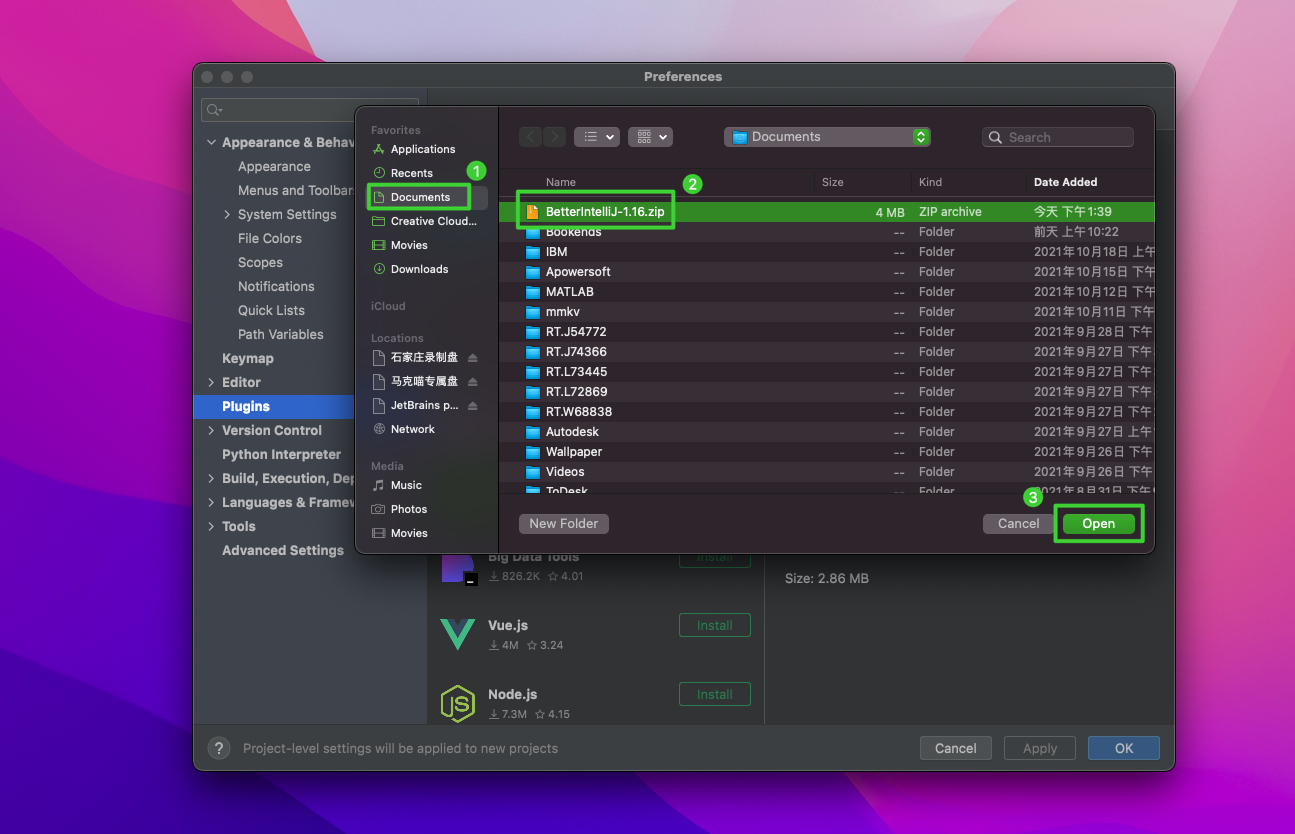Select Photos under Media
This screenshot has width=1295, height=834.
point(409,509)
